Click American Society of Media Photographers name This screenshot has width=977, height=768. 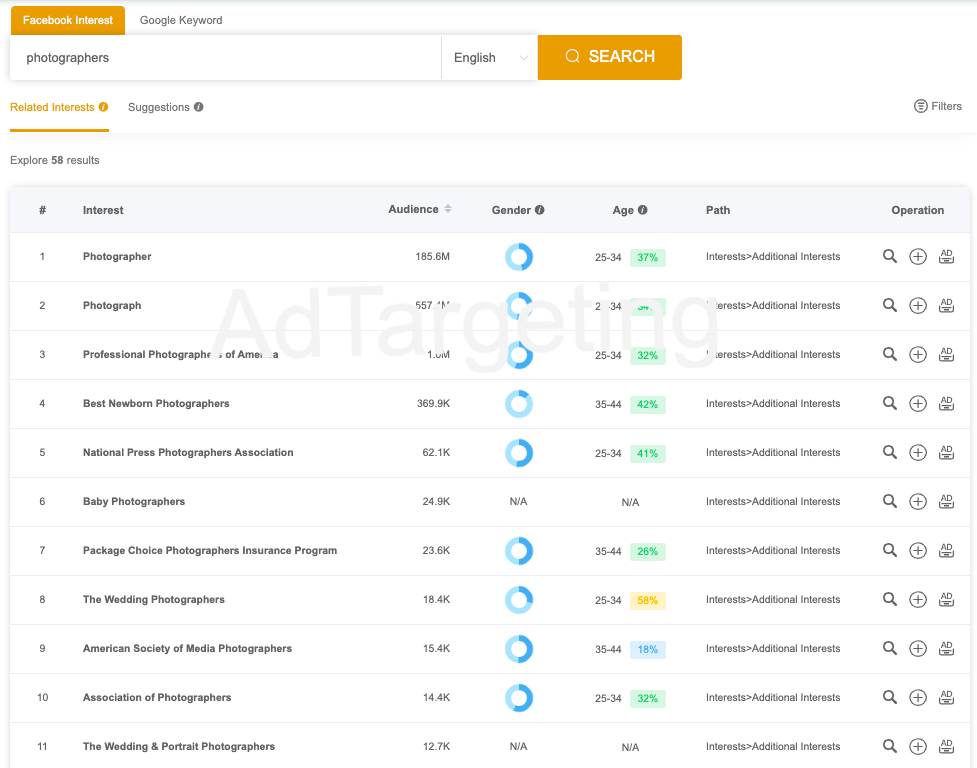click(188, 648)
